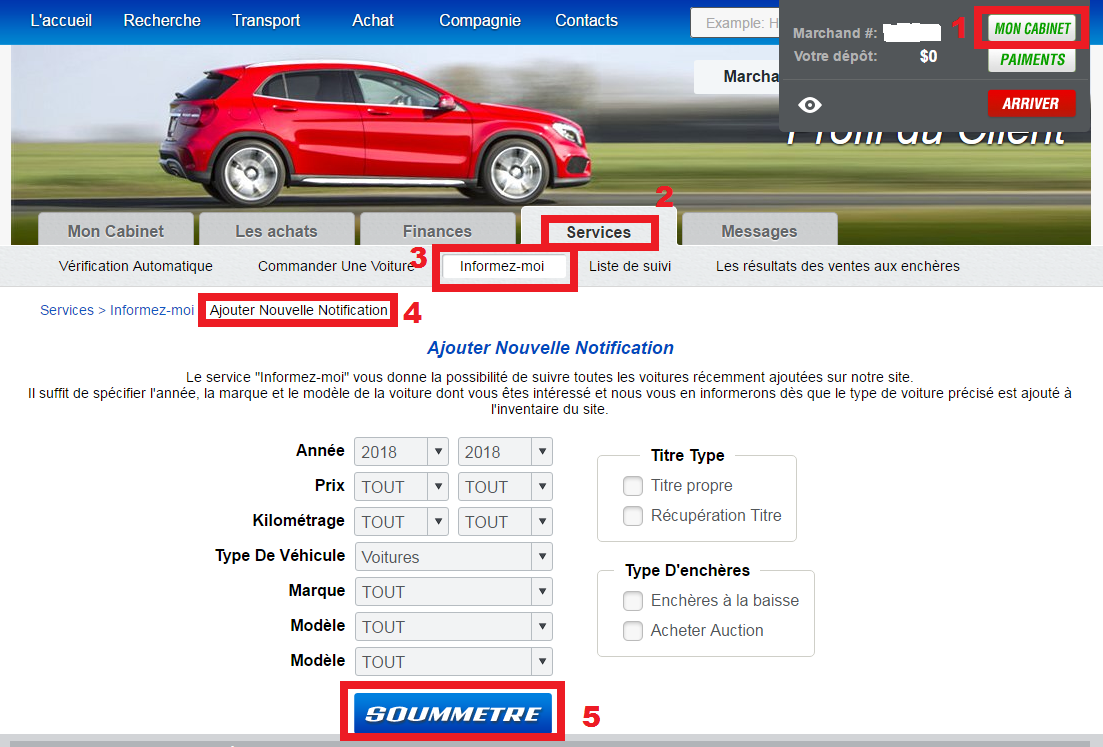Expand the second Prix dropdown
The image size is (1103, 747).
click(505, 487)
